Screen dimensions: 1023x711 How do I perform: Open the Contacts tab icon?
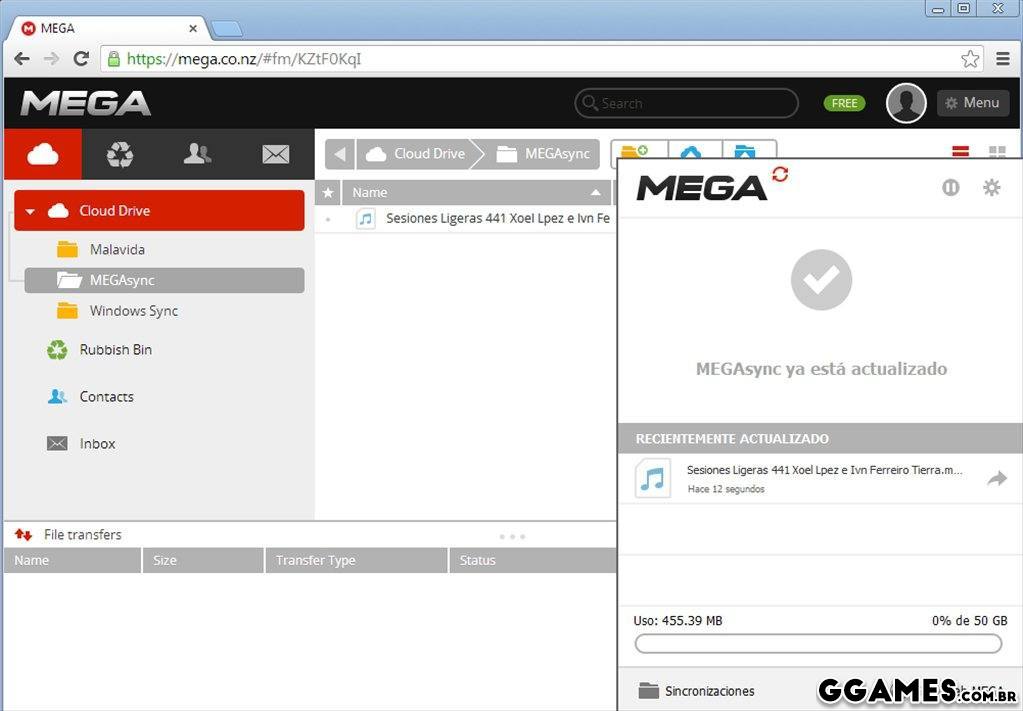click(198, 154)
